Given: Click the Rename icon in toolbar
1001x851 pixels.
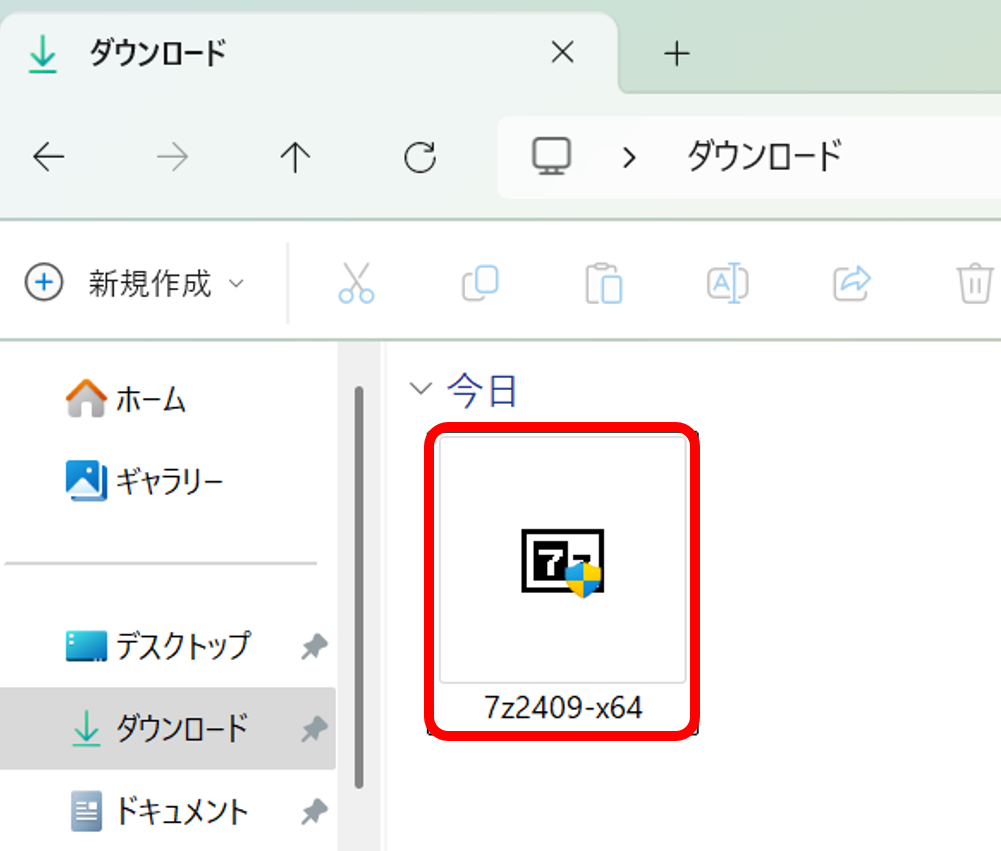Looking at the screenshot, I should (x=728, y=283).
